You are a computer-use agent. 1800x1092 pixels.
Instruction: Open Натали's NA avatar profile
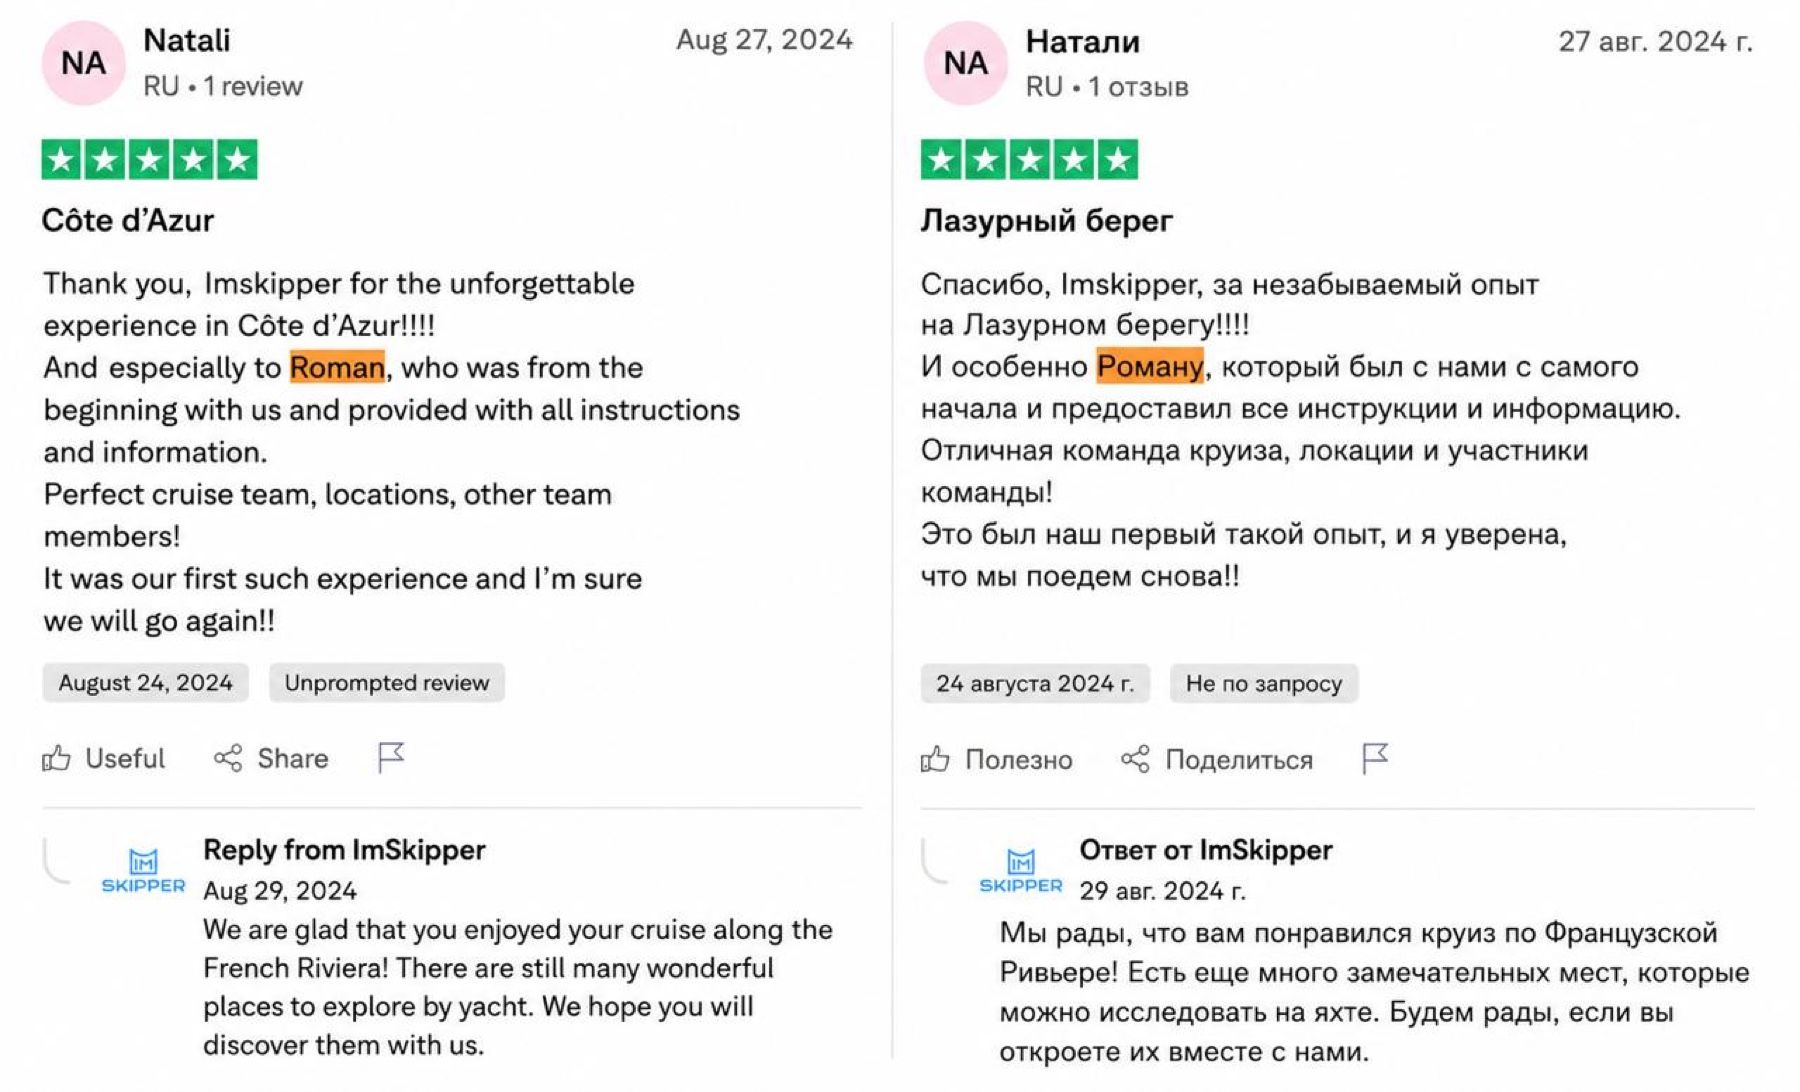(x=965, y=63)
